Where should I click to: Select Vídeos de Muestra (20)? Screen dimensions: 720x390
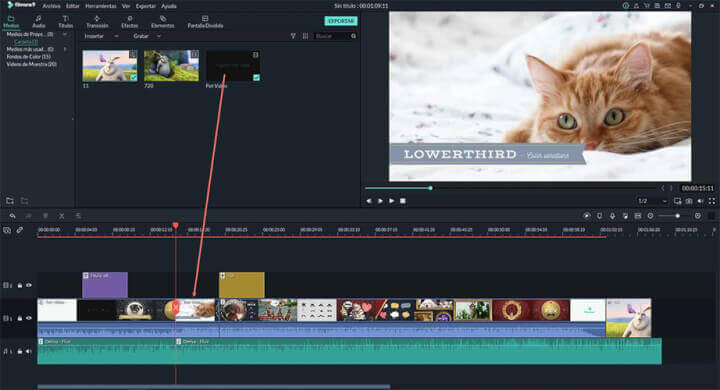click(x=31, y=64)
